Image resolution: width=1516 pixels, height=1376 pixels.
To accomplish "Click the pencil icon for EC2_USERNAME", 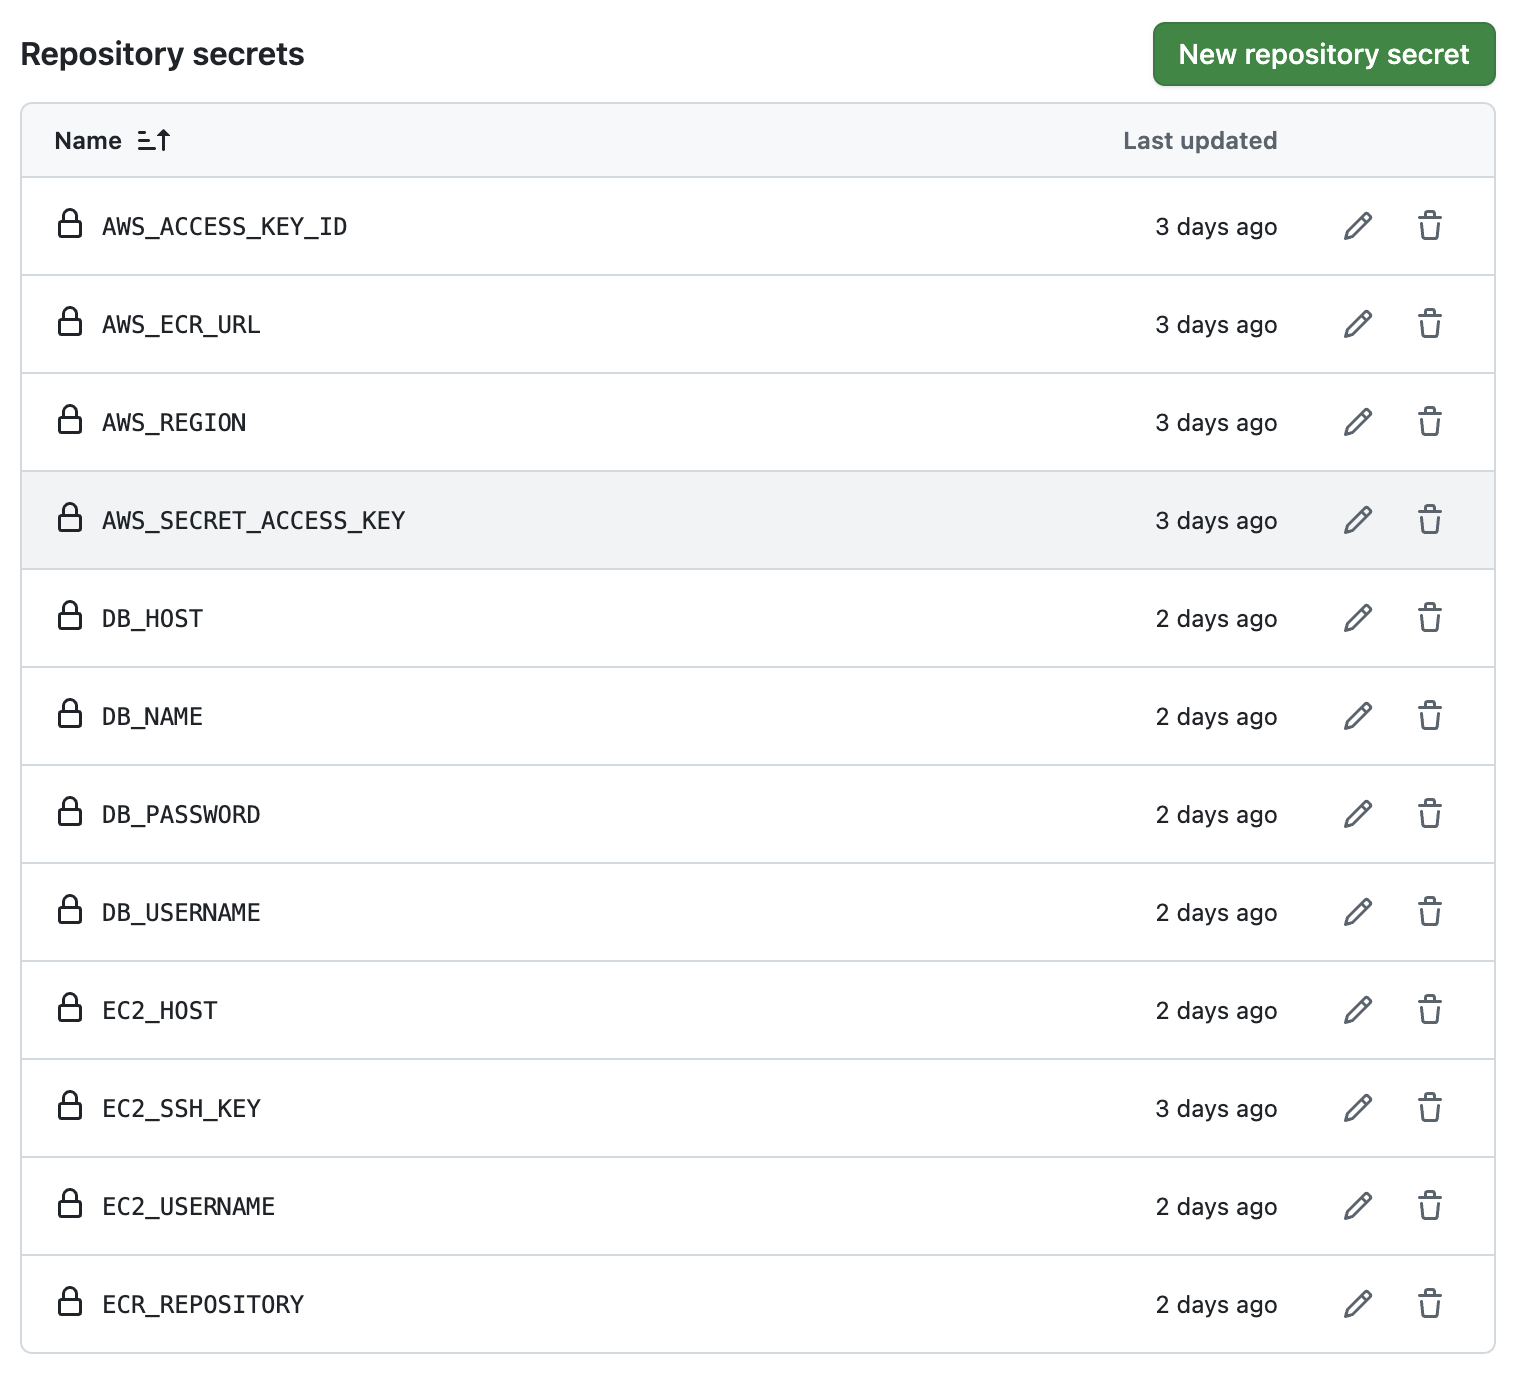I will pos(1357,1206).
